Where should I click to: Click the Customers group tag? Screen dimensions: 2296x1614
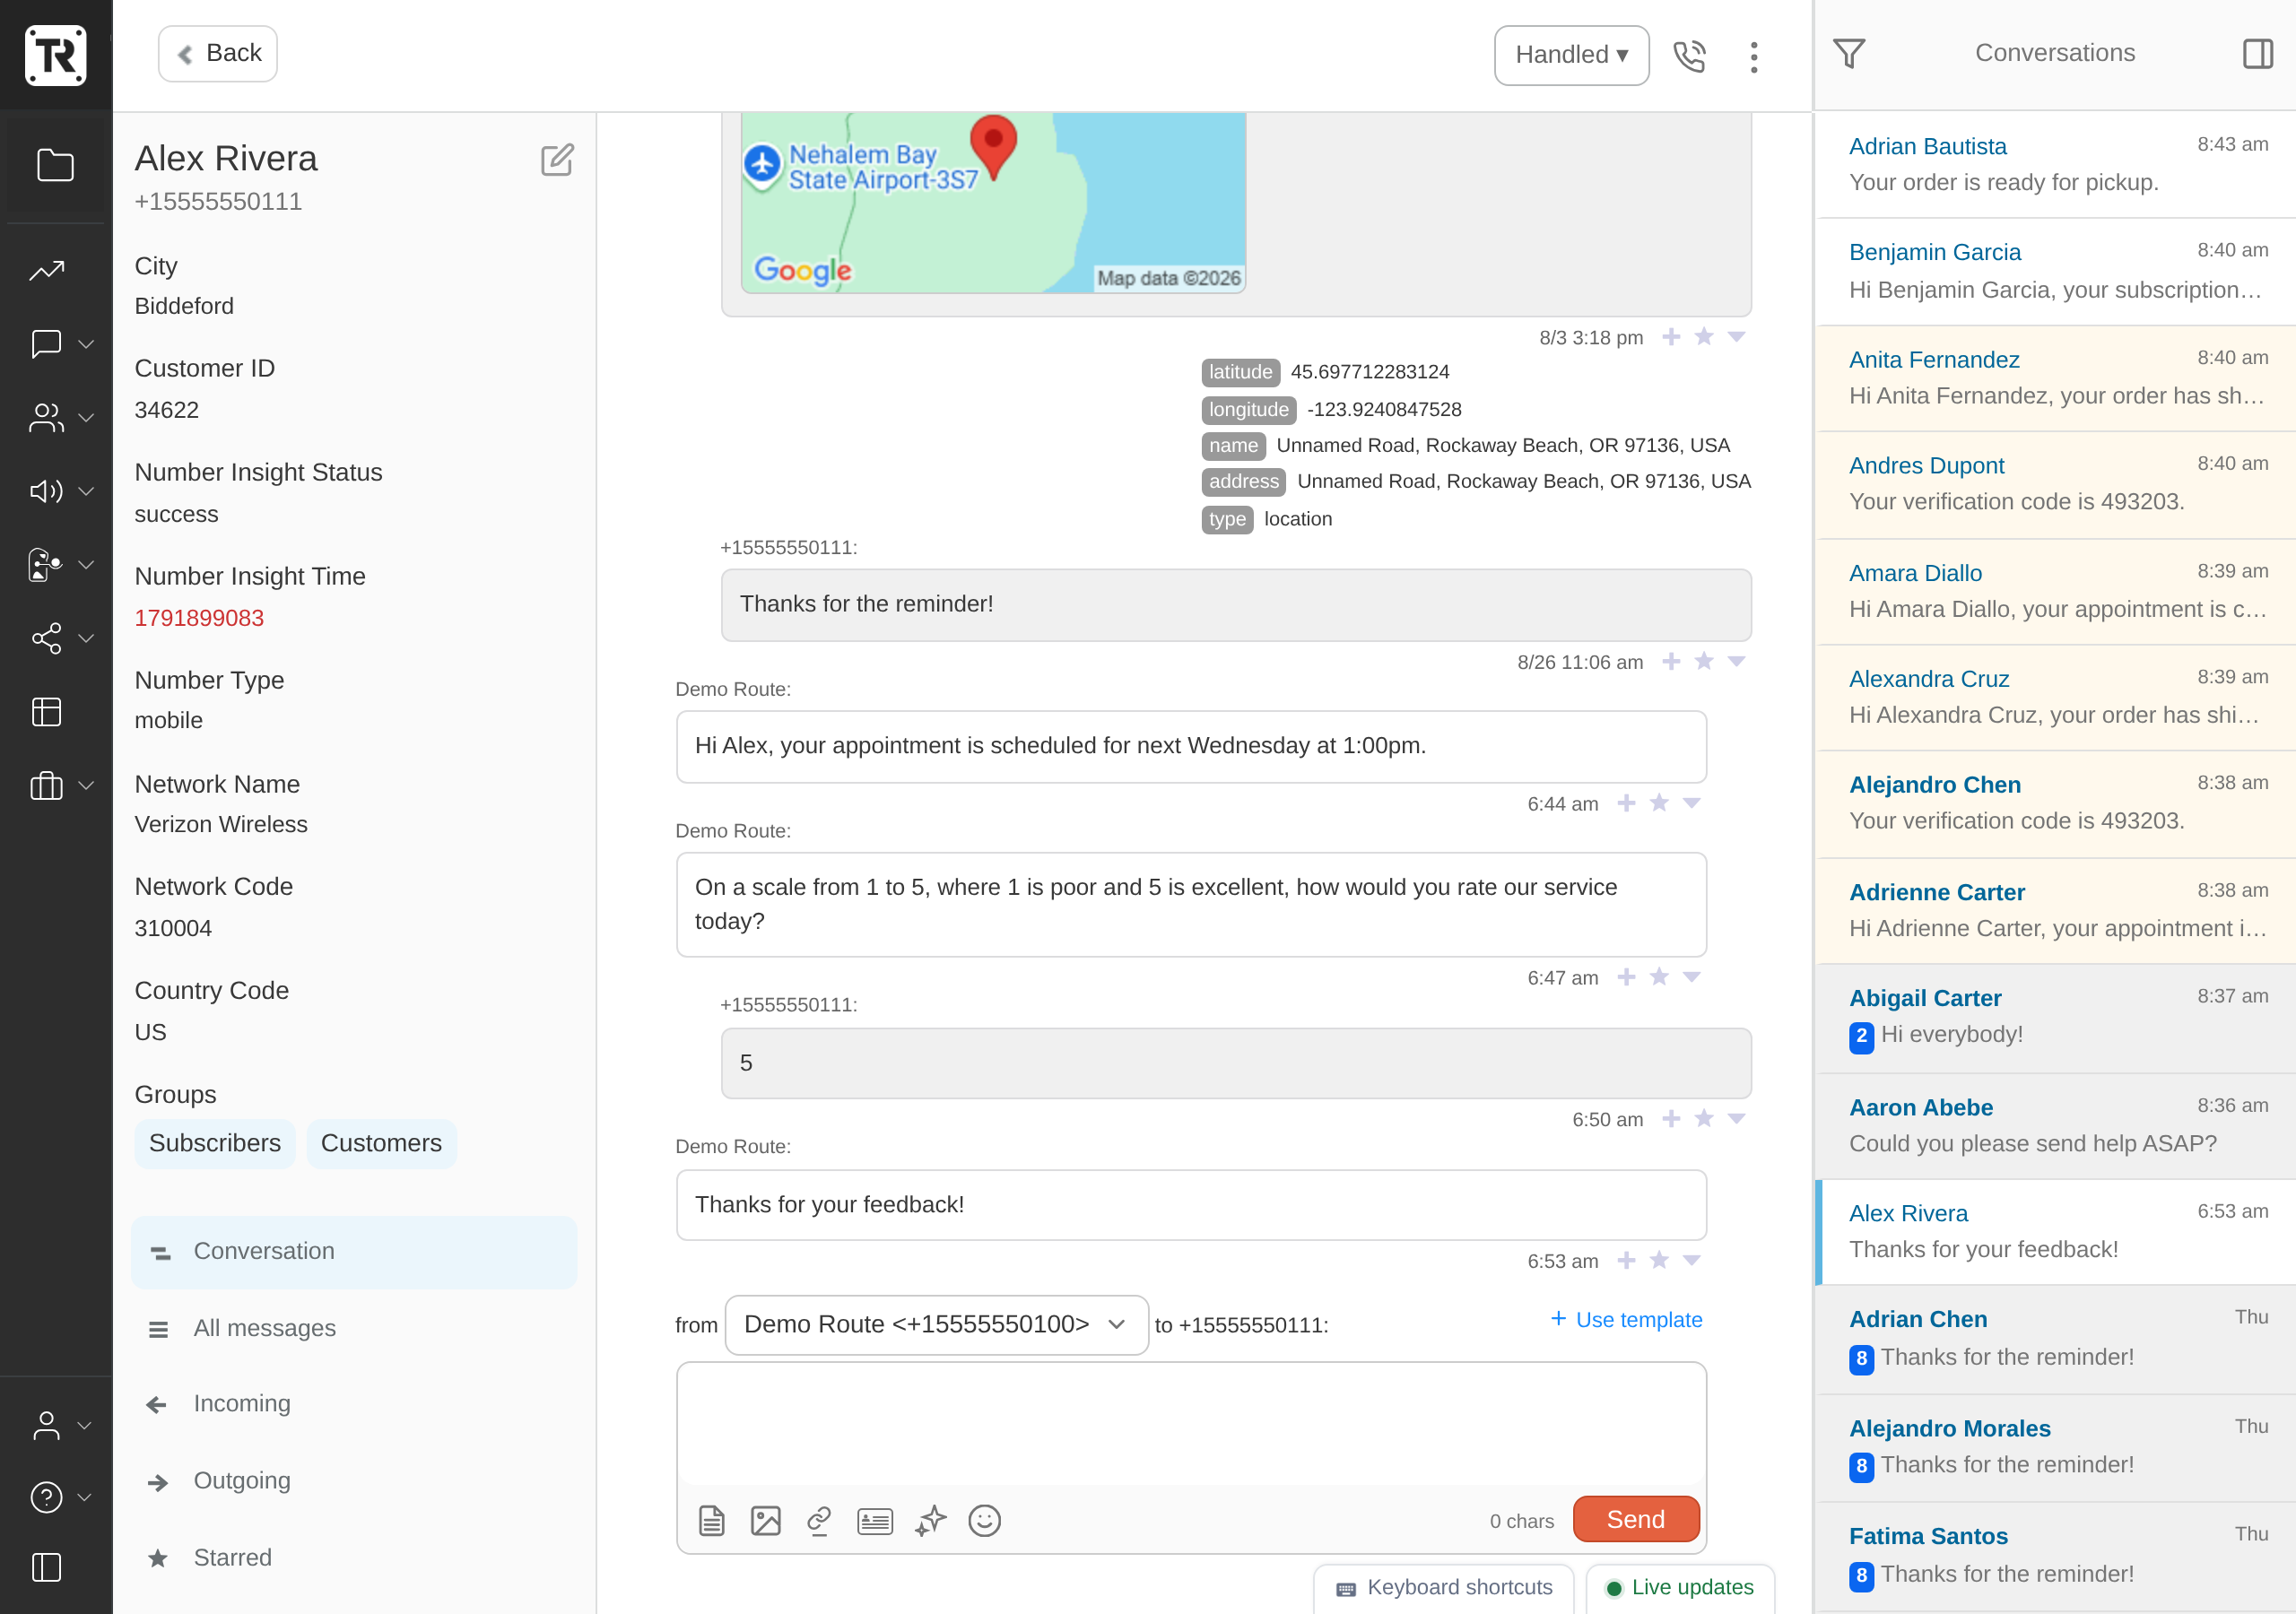[x=381, y=1144]
